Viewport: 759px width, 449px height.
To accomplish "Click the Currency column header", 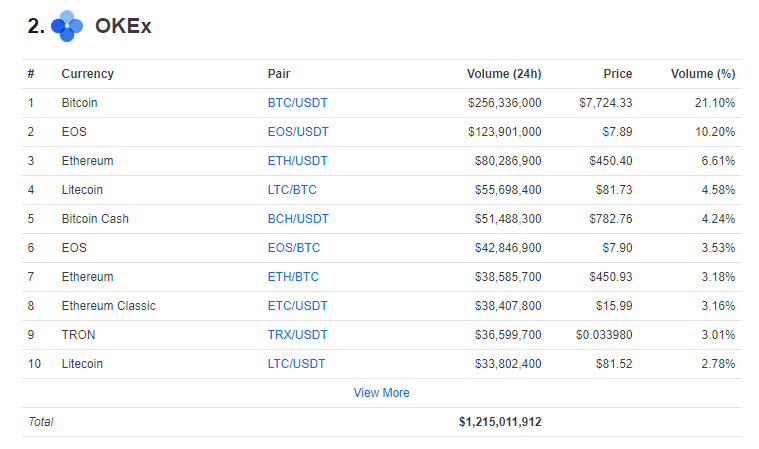I will pyautogui.click(x=87, y=74).
